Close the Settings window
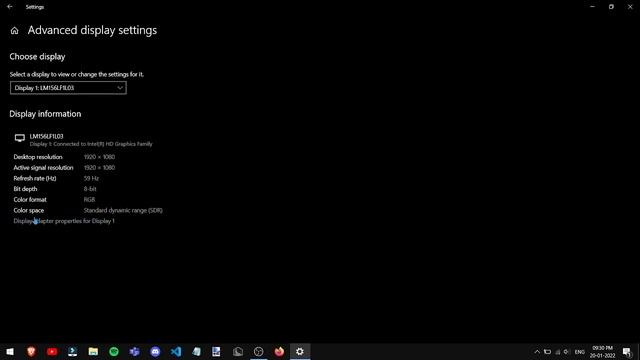The height and width of the screenshot is (360, 640). pyautogui.click(x=630, y=7)
